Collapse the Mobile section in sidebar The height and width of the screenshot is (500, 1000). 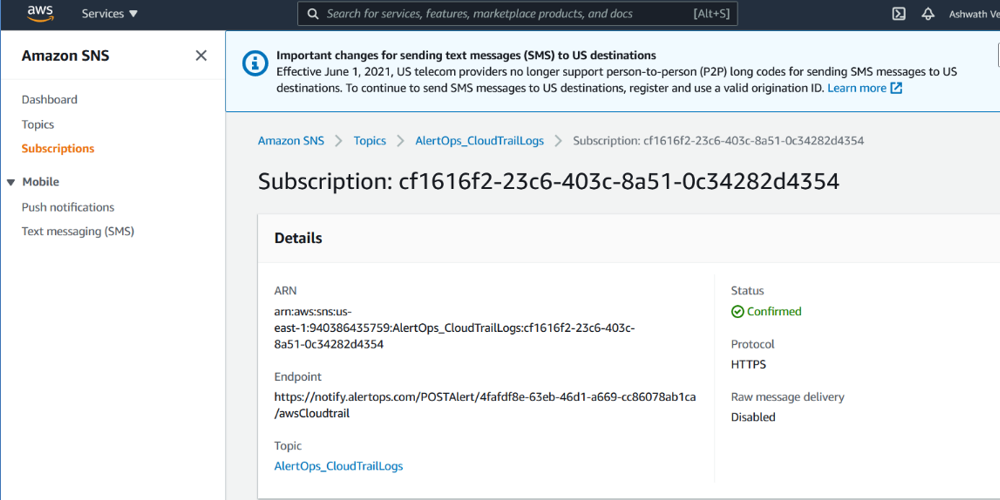(11, 182)
